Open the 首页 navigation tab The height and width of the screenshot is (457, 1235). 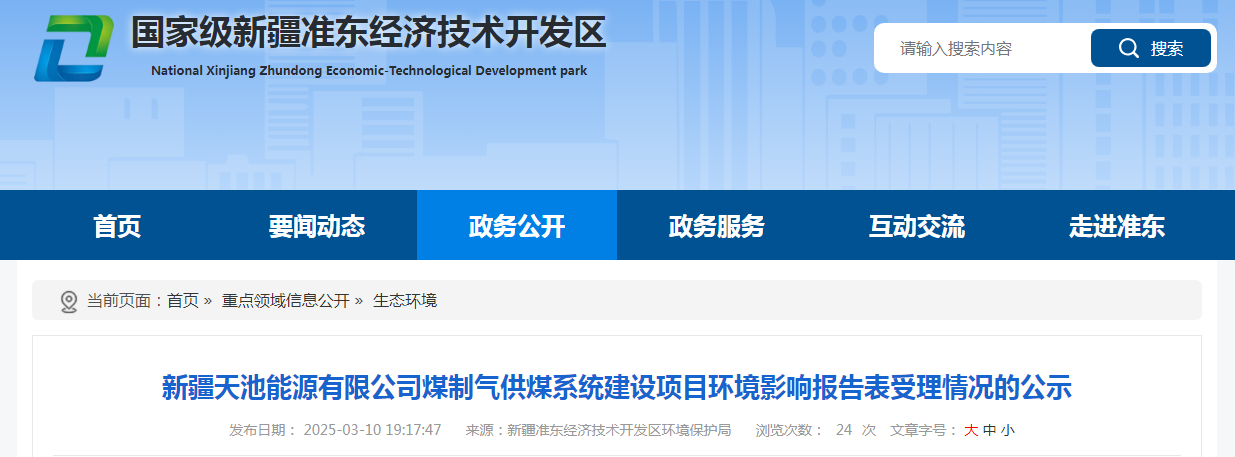(117, 226)
